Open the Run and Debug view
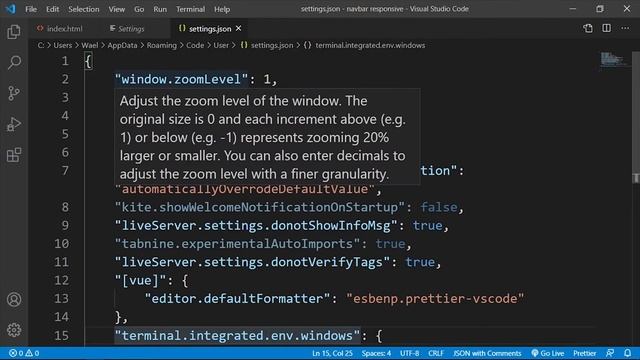The image size is (640, 360). [14, 124]
